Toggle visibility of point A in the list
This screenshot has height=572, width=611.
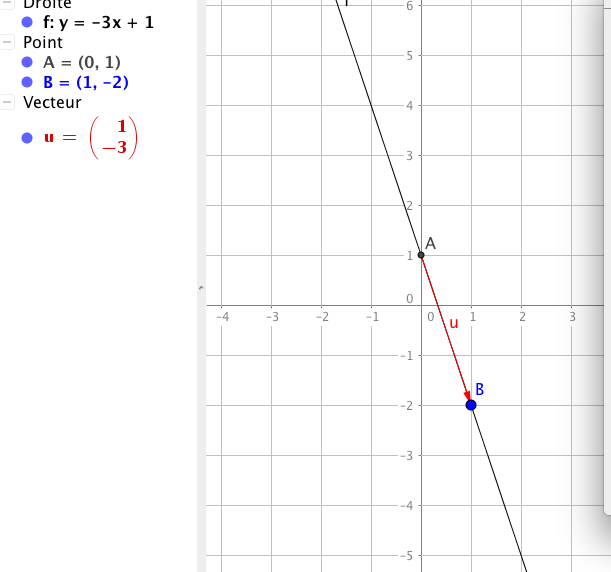tap(27, 62)
